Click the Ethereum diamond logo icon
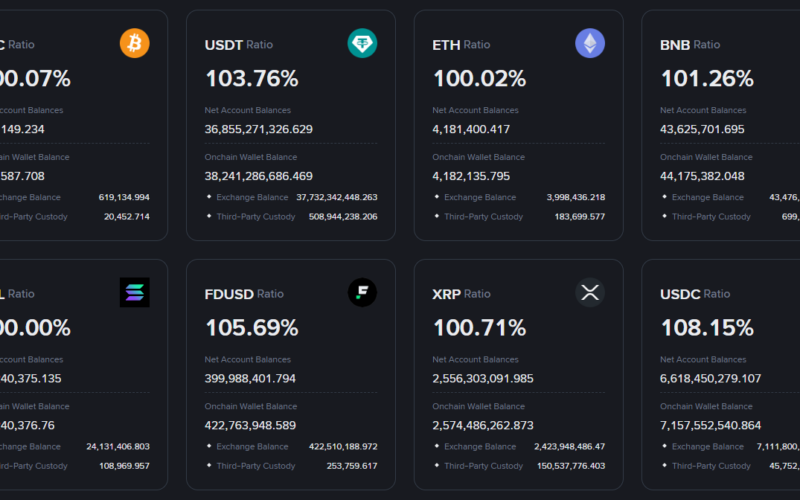 tap(590, 43)
